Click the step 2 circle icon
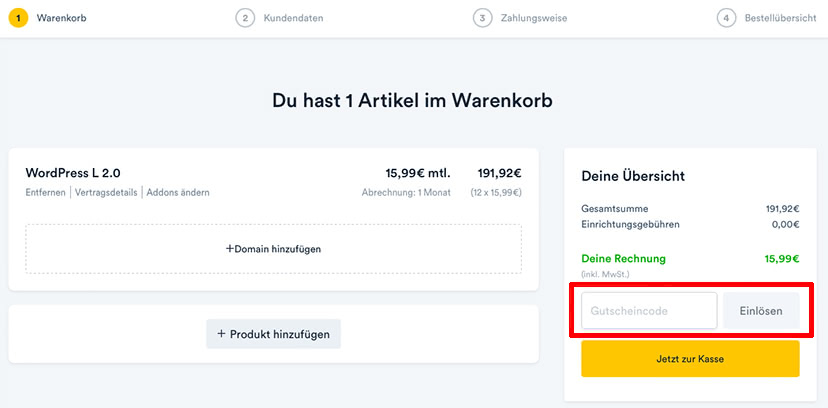Viewport: 828px width, 408px height. [x=245, y=18]
